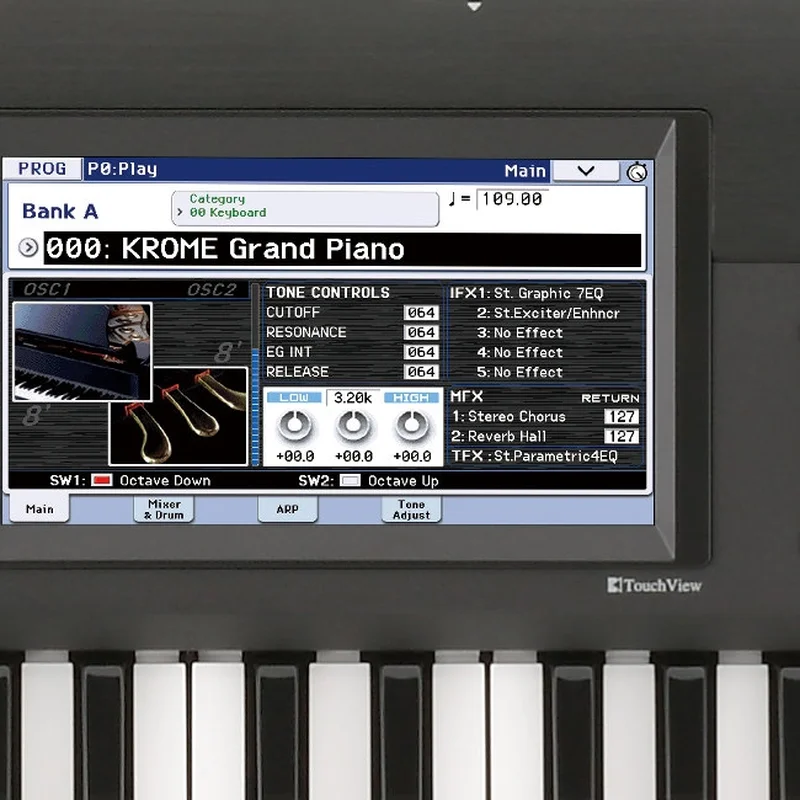Switch to the Mixer & Drum tab

[x=162, y=510]
